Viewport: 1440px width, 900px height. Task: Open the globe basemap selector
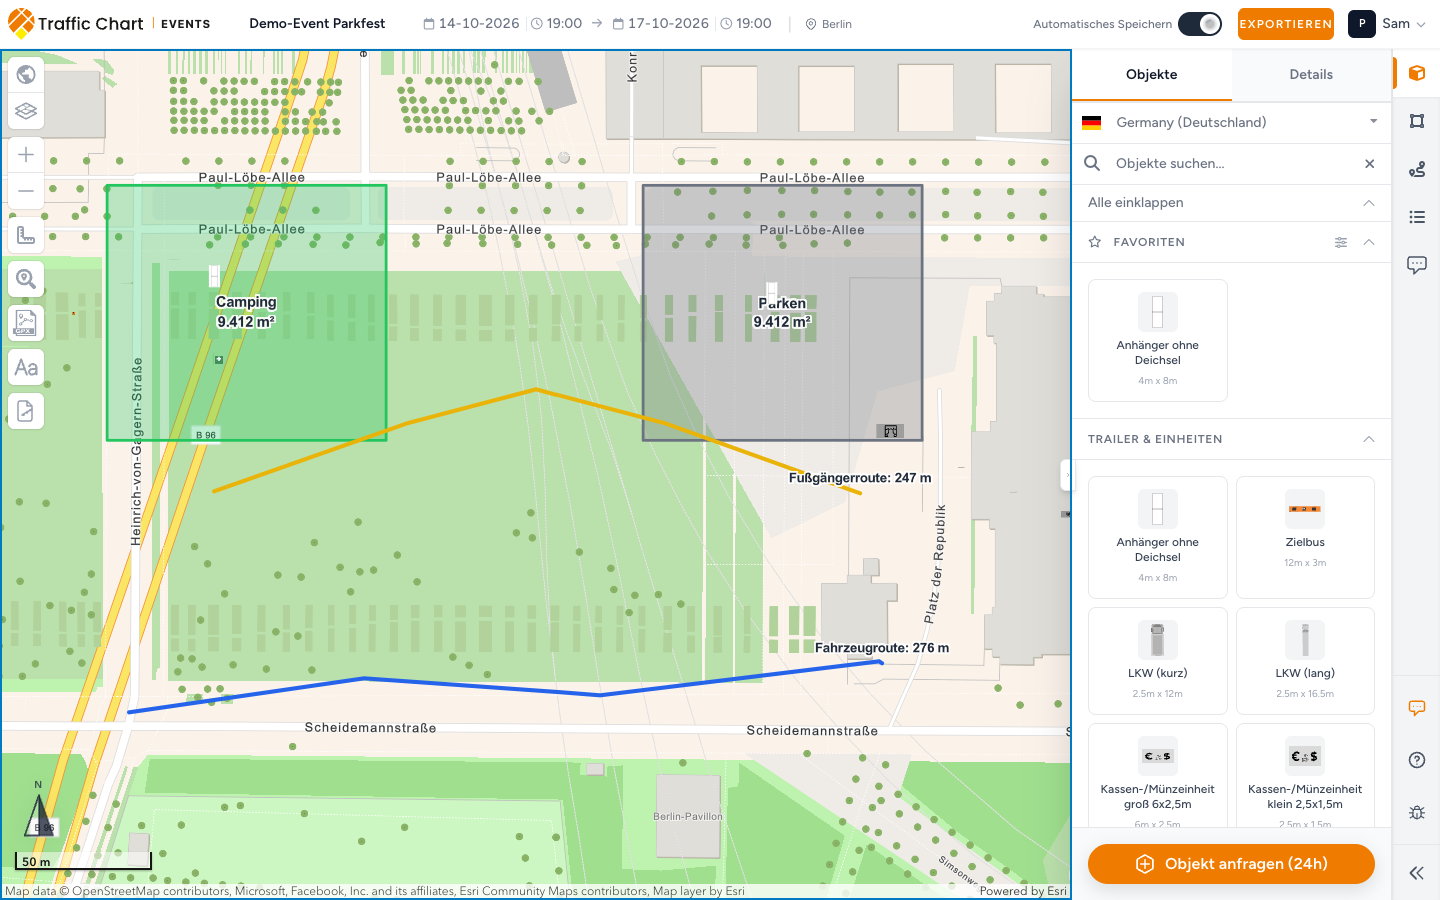[x=26, y=74]
